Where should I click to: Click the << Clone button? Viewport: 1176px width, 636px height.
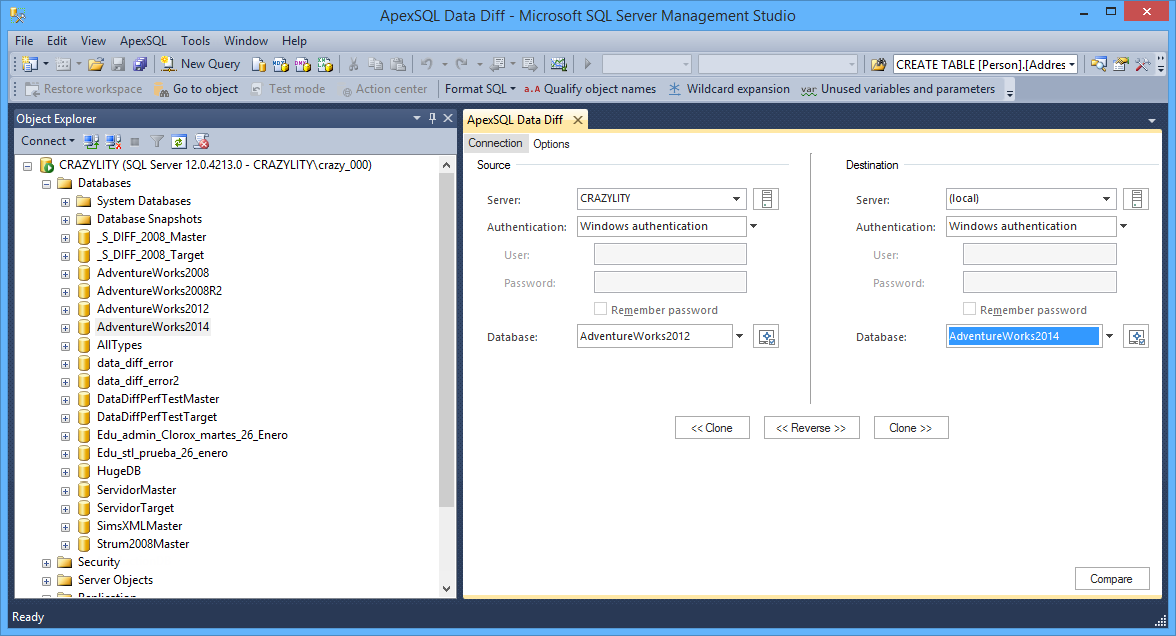(x=712, y=428)
